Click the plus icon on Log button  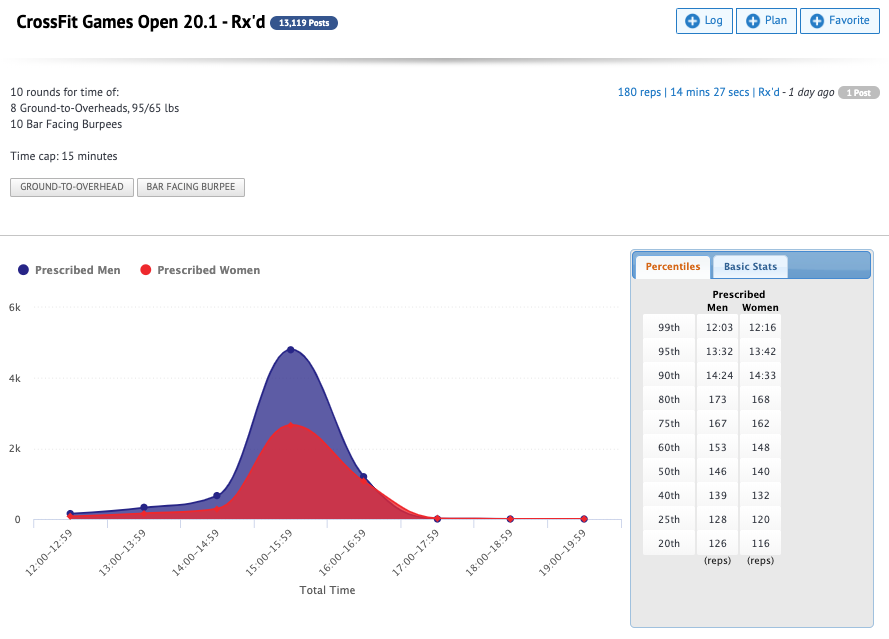pos(692,21)
